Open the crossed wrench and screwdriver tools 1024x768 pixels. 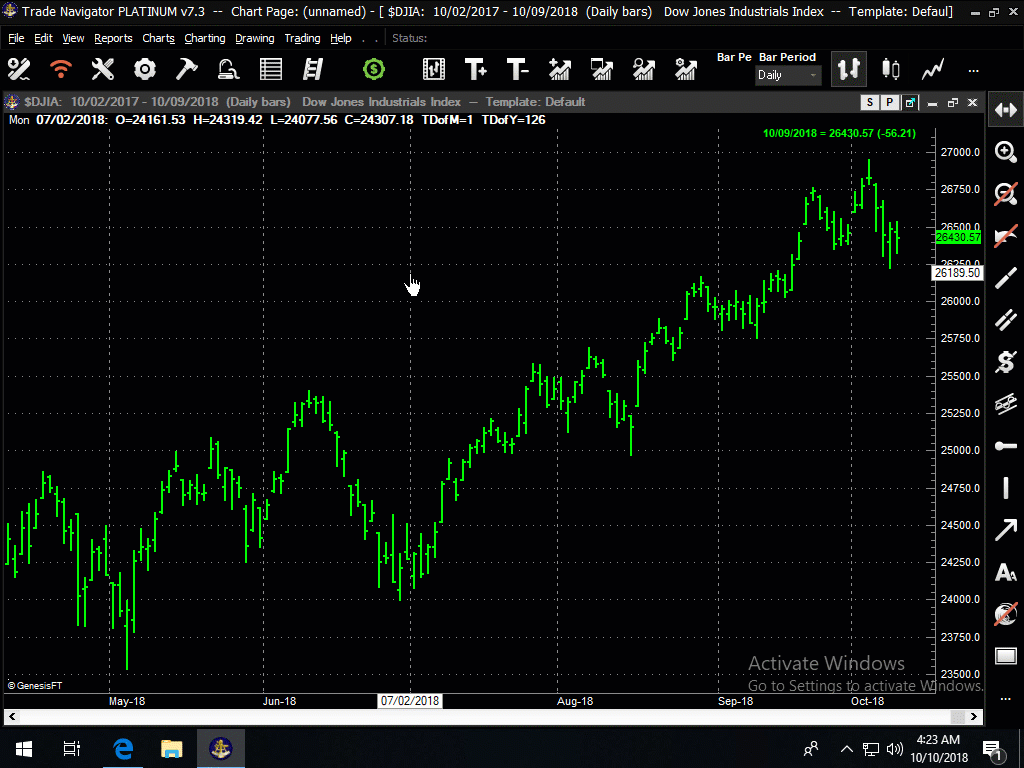(x=103, y=69)
